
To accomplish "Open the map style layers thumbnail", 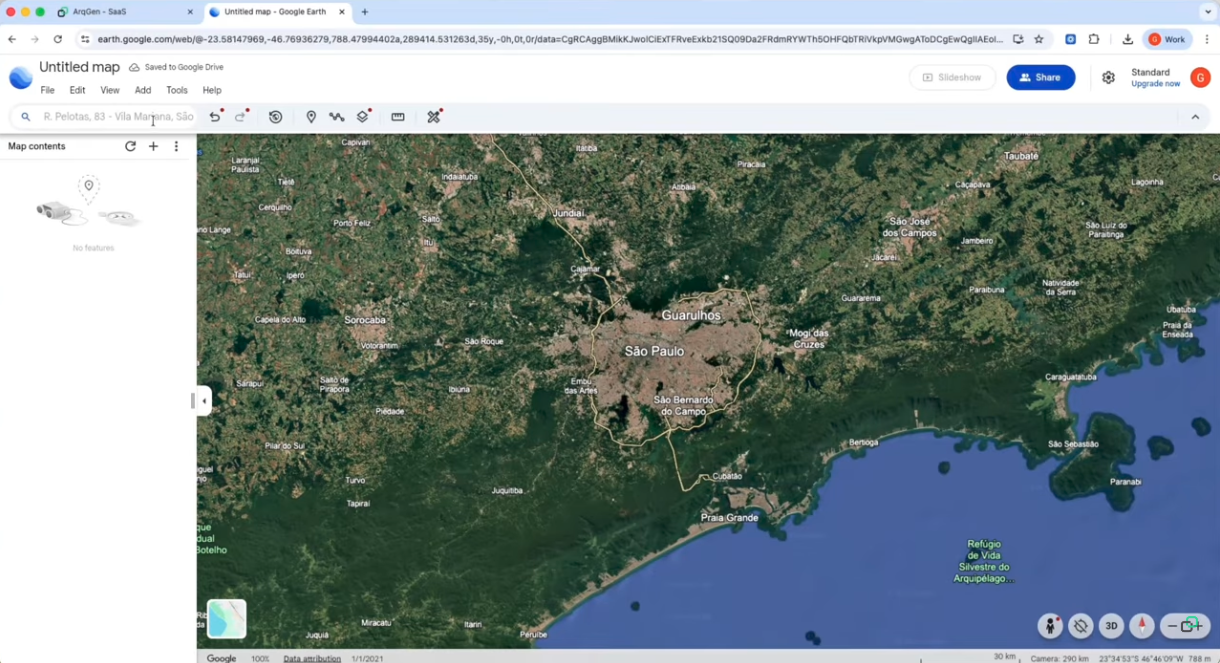I will pyautogui.click(x=227, y=619).
